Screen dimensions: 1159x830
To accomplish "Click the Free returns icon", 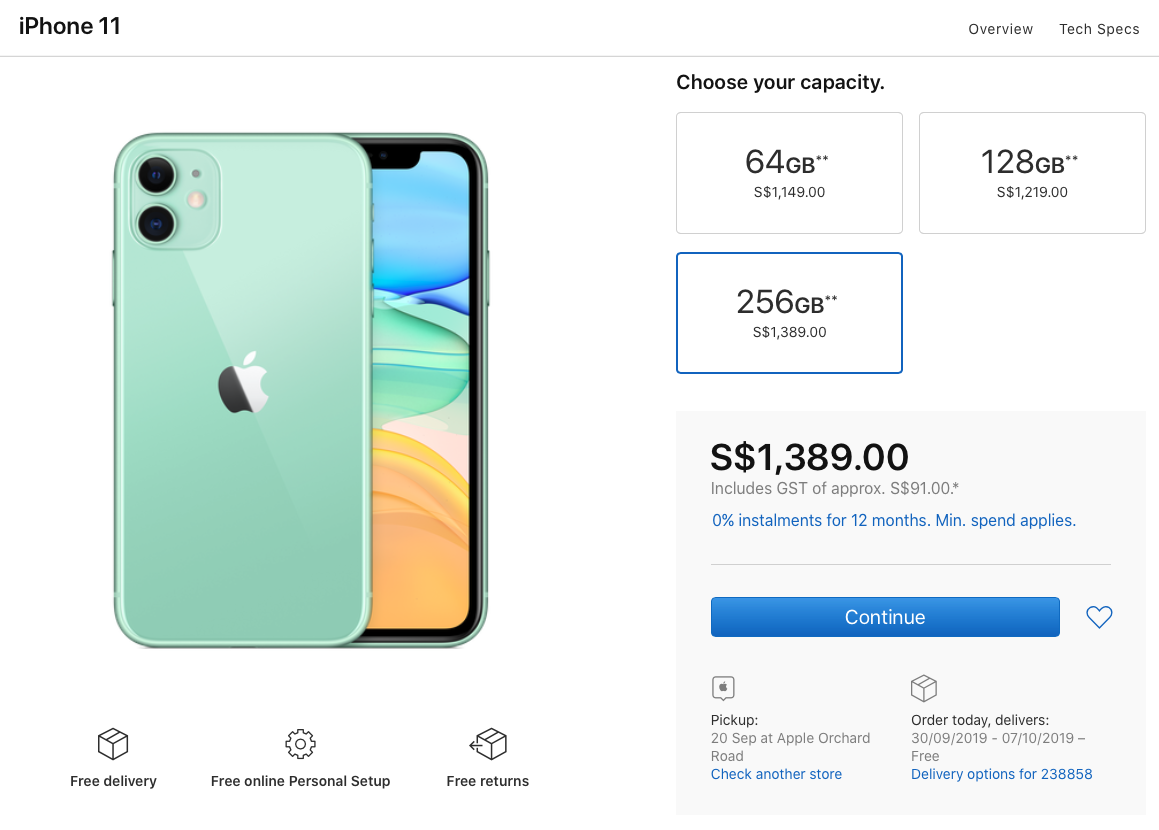I will (487, 742).
